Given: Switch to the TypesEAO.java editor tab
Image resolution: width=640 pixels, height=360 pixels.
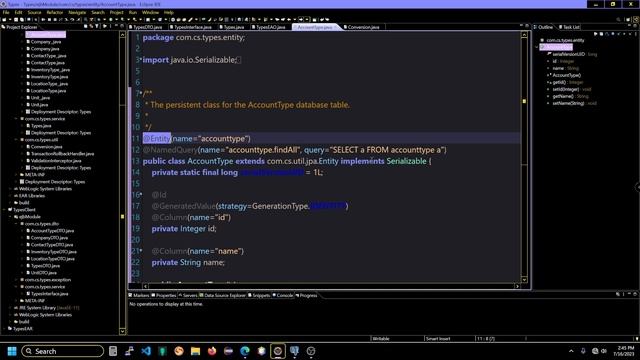Looking at the screenshot, I should click(x=269, y=27).
